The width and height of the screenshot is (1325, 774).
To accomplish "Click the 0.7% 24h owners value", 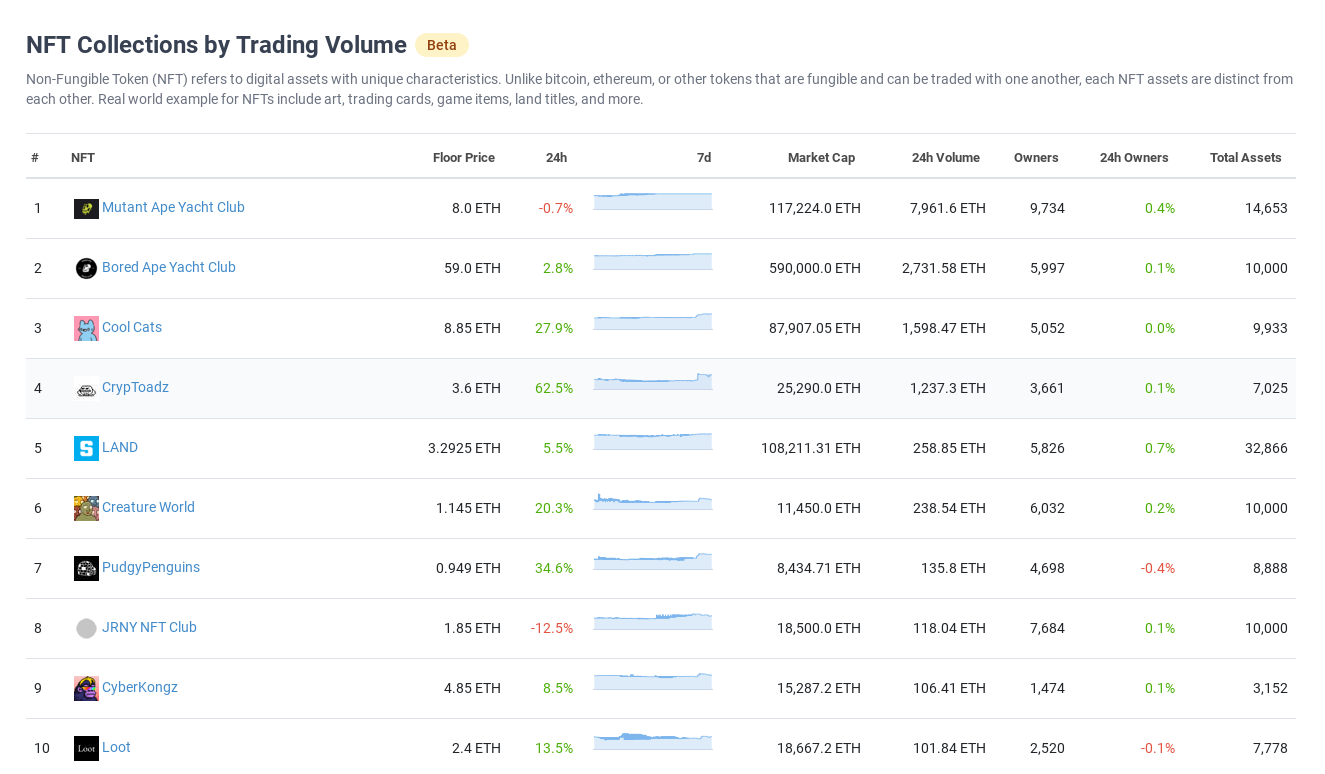I will [x=1160, y=448].
